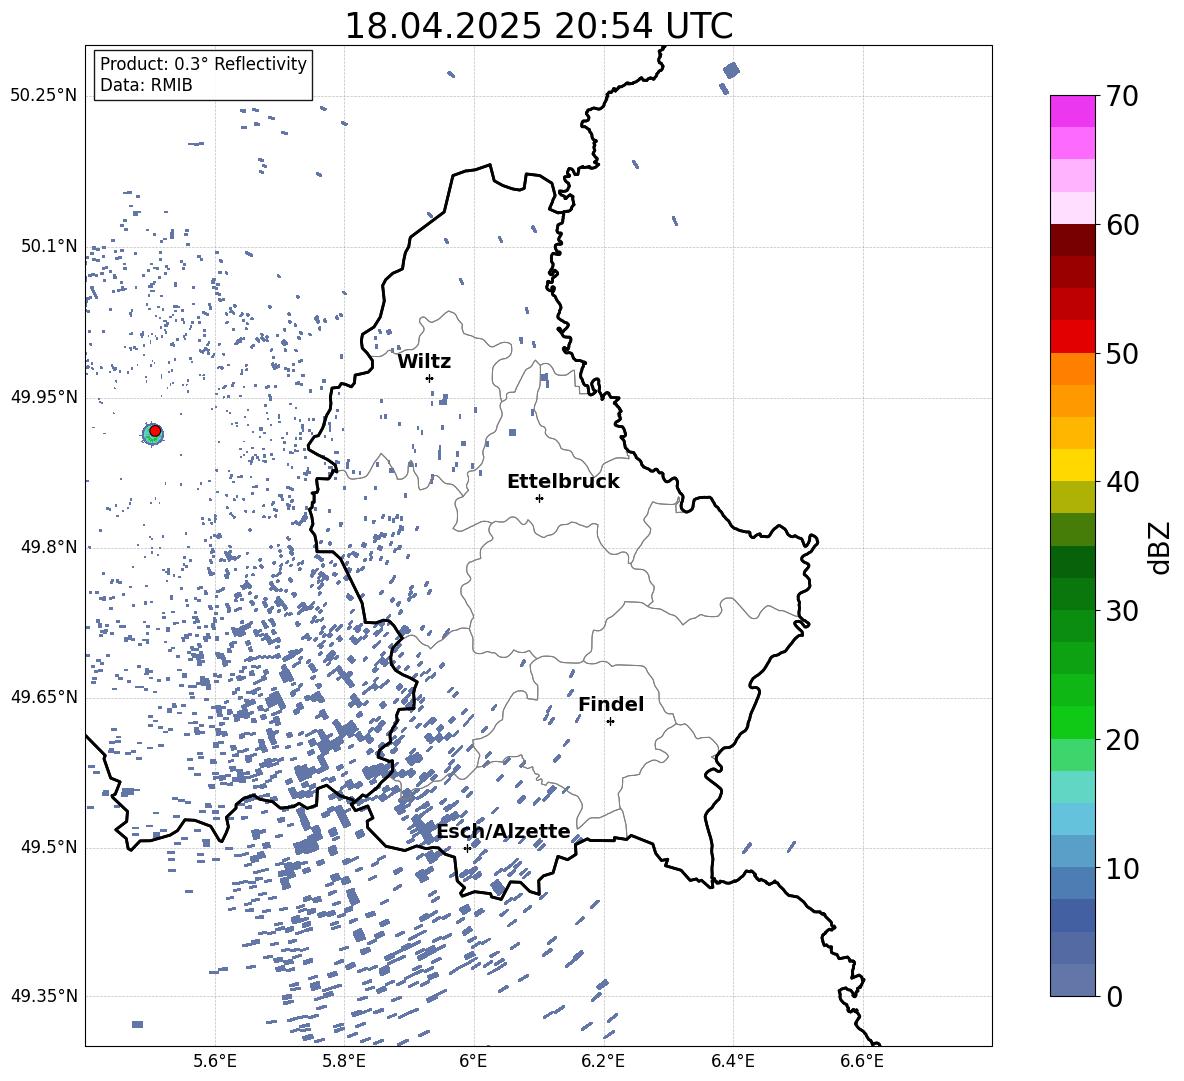Click the 6°E longitude label
Viewport: 1184px width, 1081px height.
(x=473, y=1061)
